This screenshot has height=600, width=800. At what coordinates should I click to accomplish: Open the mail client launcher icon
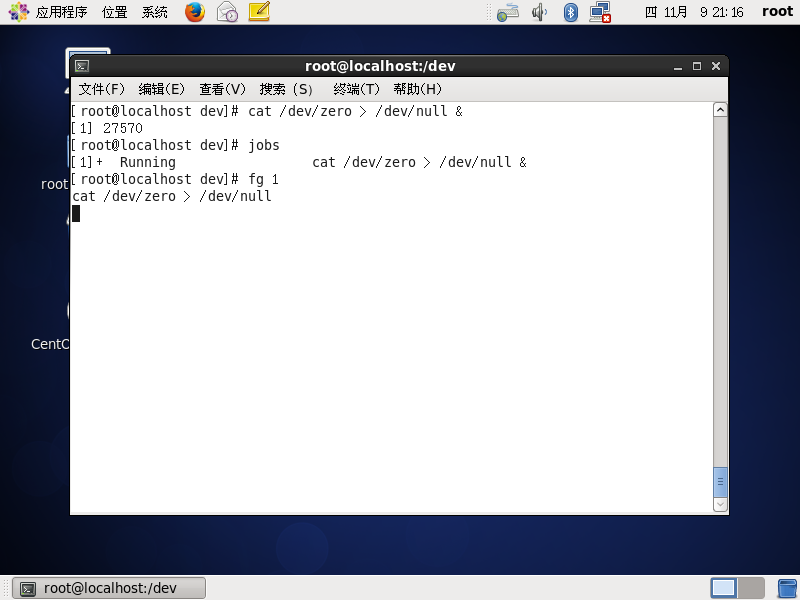click(227, 12)
